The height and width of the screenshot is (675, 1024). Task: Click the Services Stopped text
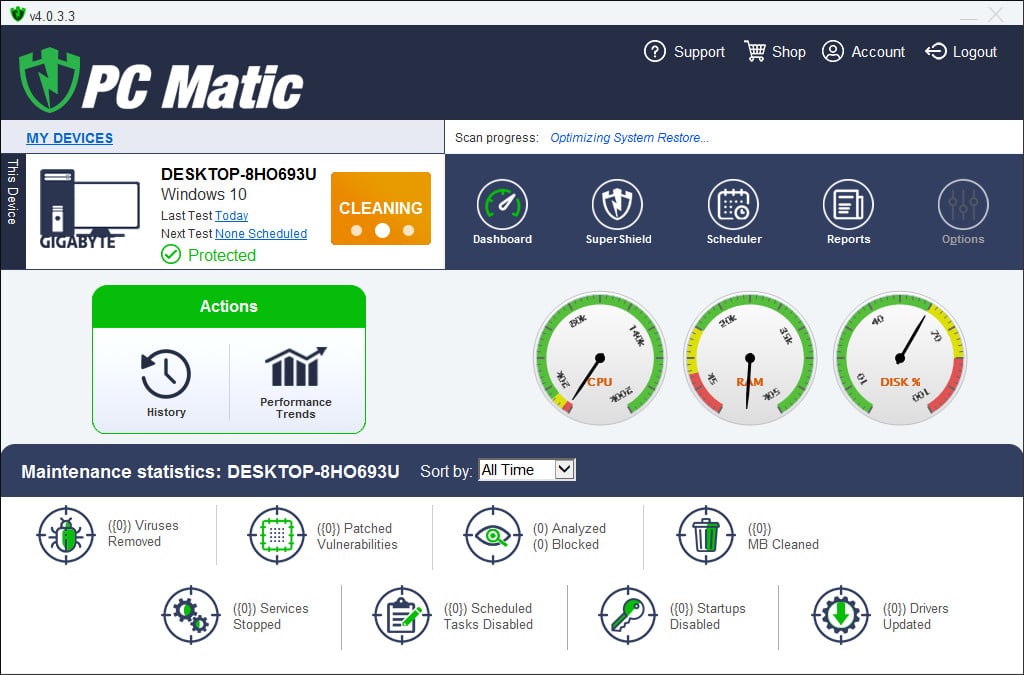click(270, 616)
